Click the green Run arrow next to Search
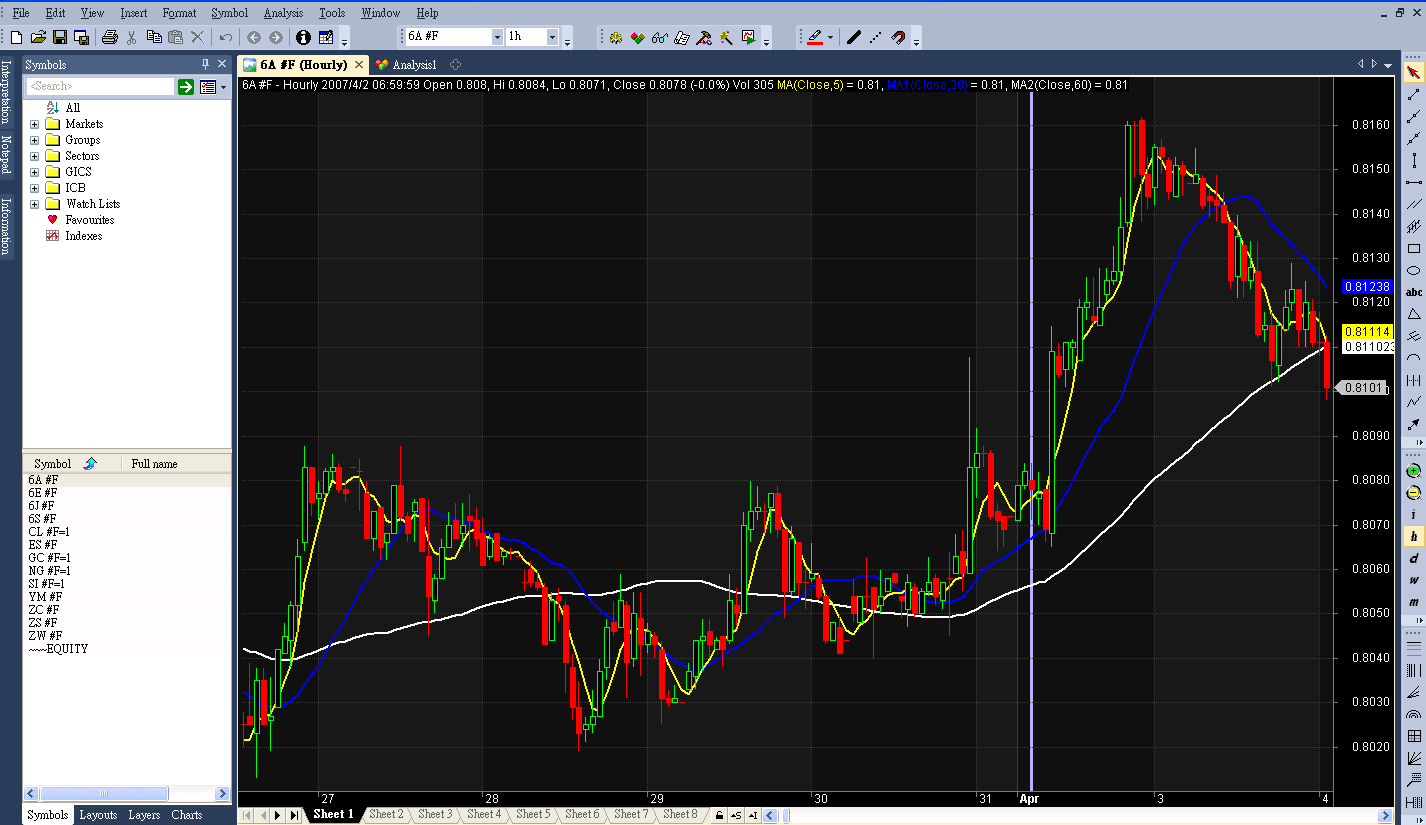This screenshot has width=1426, height=825. [x=186, y=87]
